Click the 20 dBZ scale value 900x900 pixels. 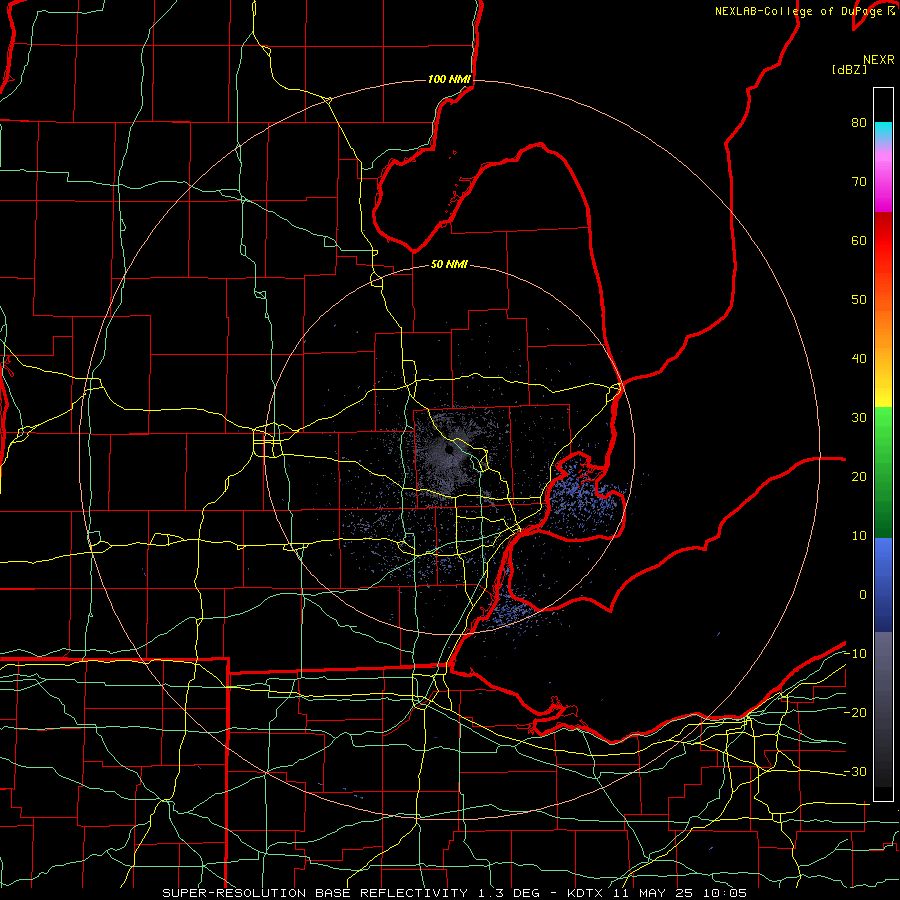pyautogui.click(x=859, y=477)
